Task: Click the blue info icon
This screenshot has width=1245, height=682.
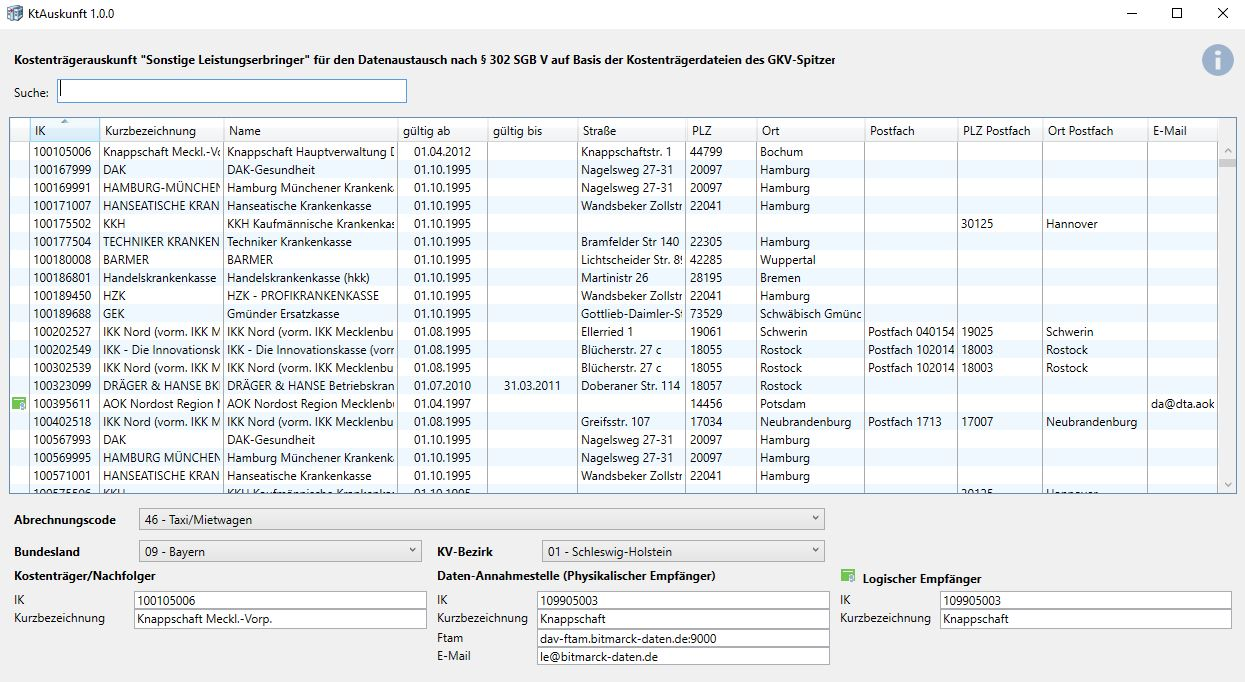Action: pos(1217,60)
